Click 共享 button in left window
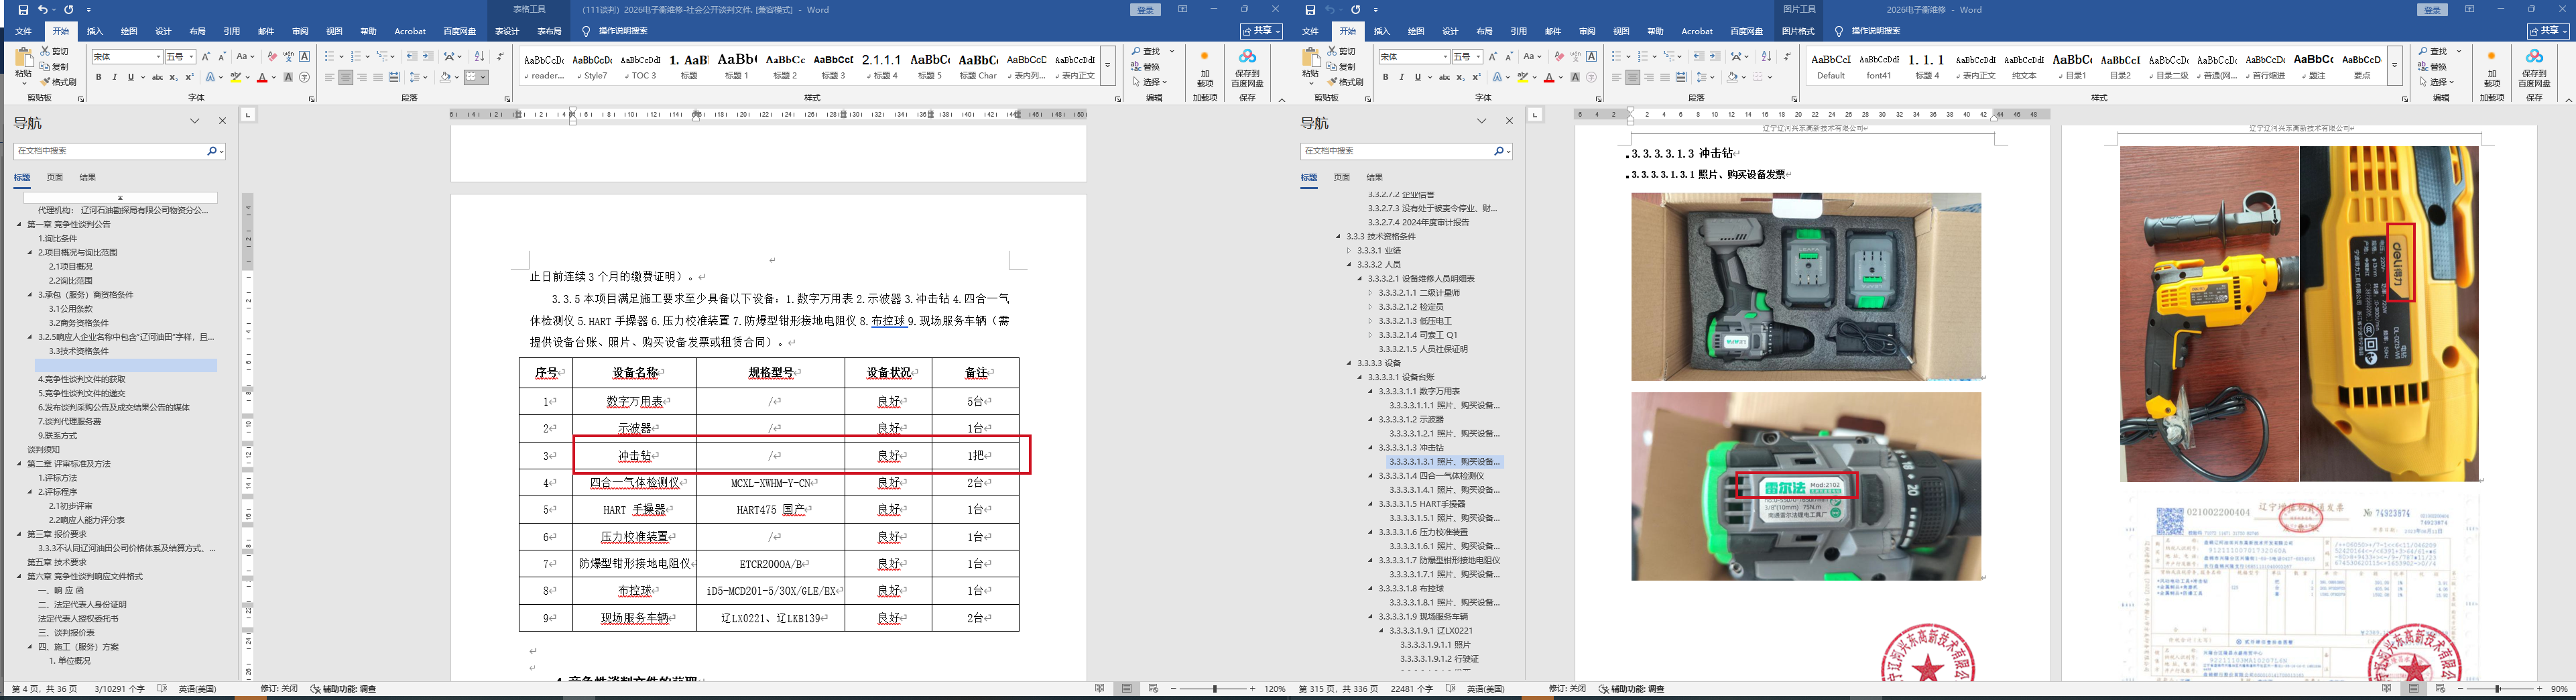The image size is (2576, 700). pyautogui.click(x=1260, y=31)
